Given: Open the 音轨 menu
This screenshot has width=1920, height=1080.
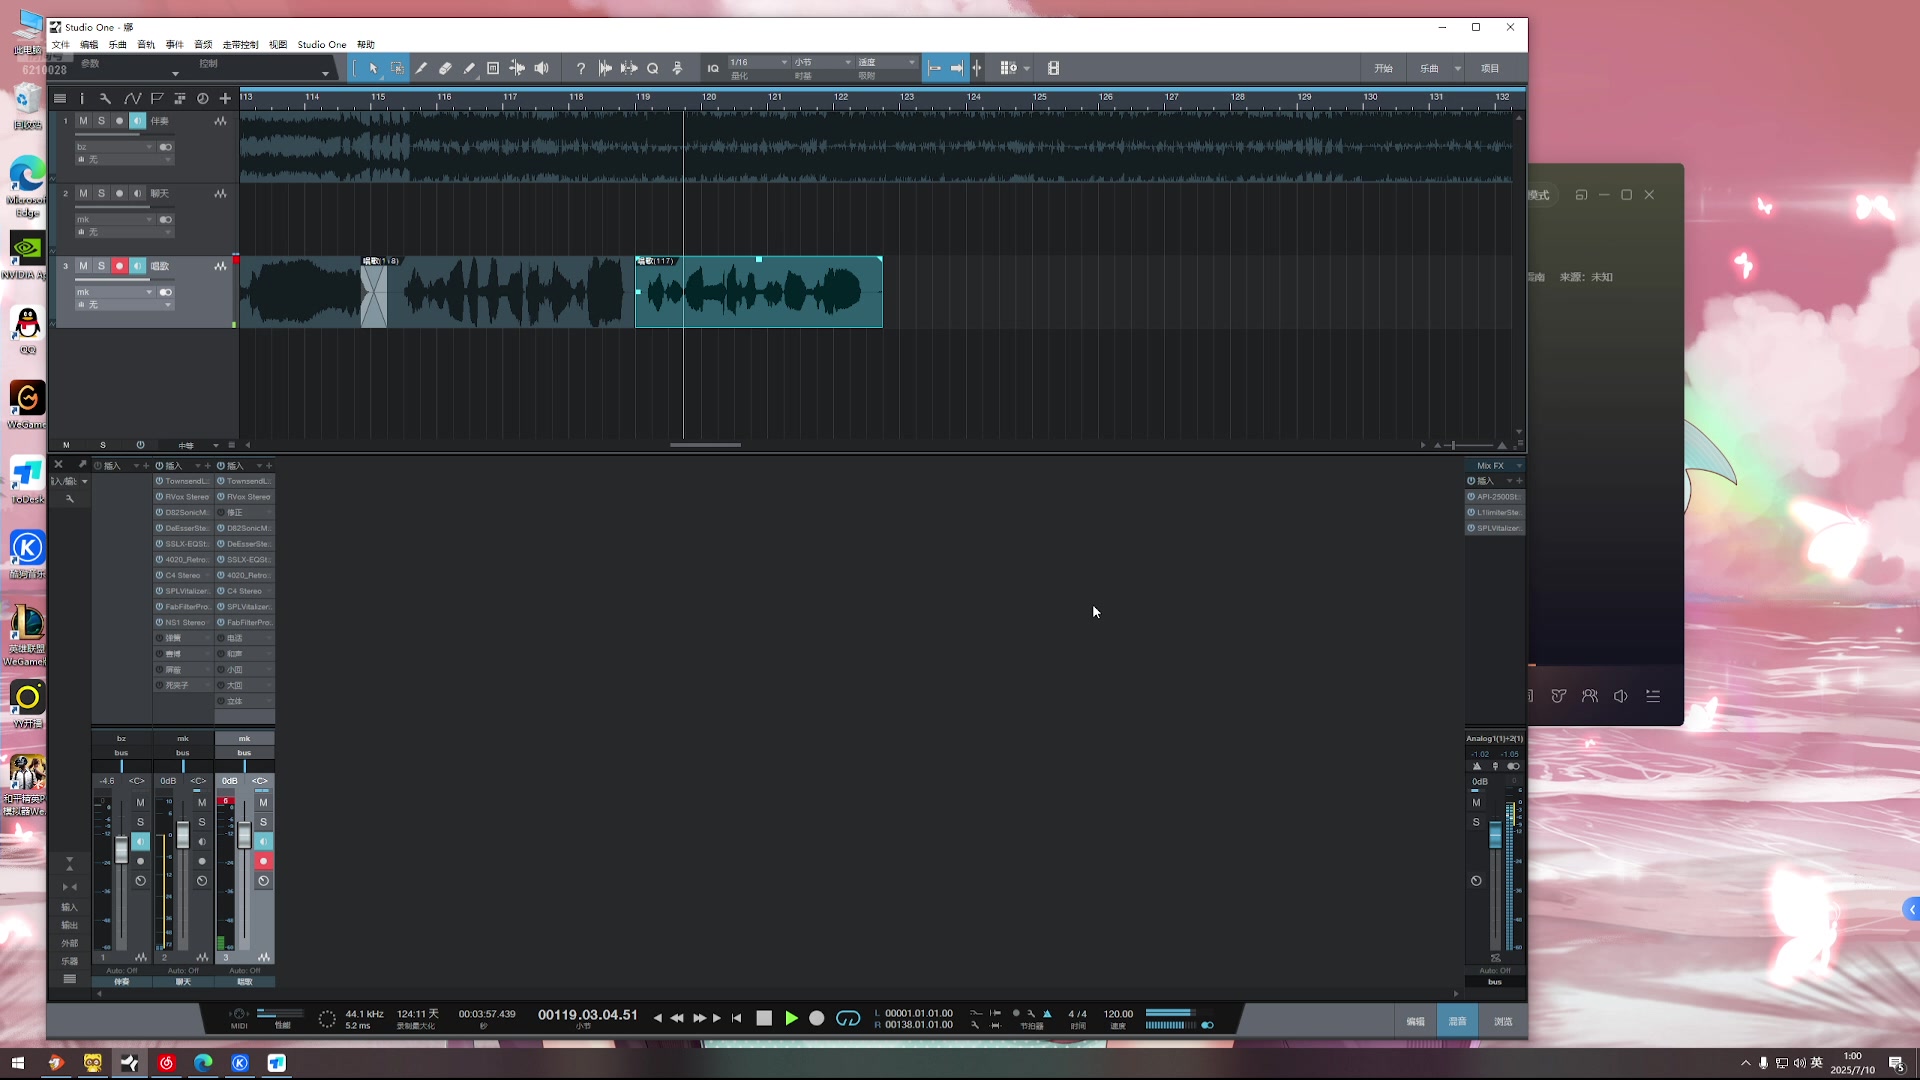Looking at the screenshot, I should (x=146, y=44).
